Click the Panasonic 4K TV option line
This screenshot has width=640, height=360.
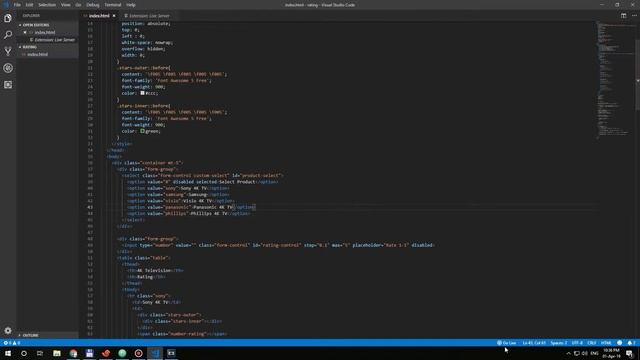(191, 207)
